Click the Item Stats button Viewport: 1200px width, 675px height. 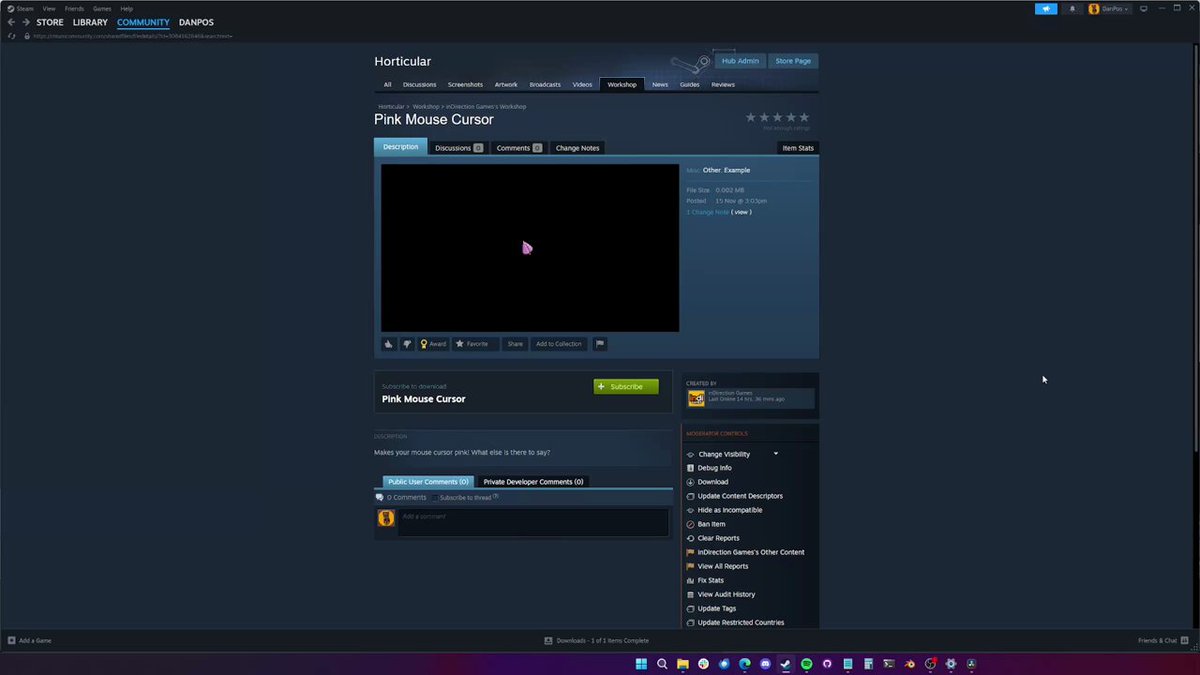798,148
